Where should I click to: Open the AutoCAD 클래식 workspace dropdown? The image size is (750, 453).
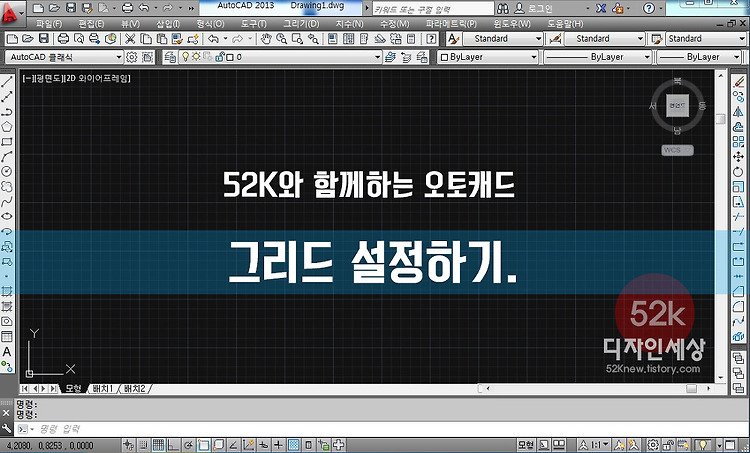point(65,57)
